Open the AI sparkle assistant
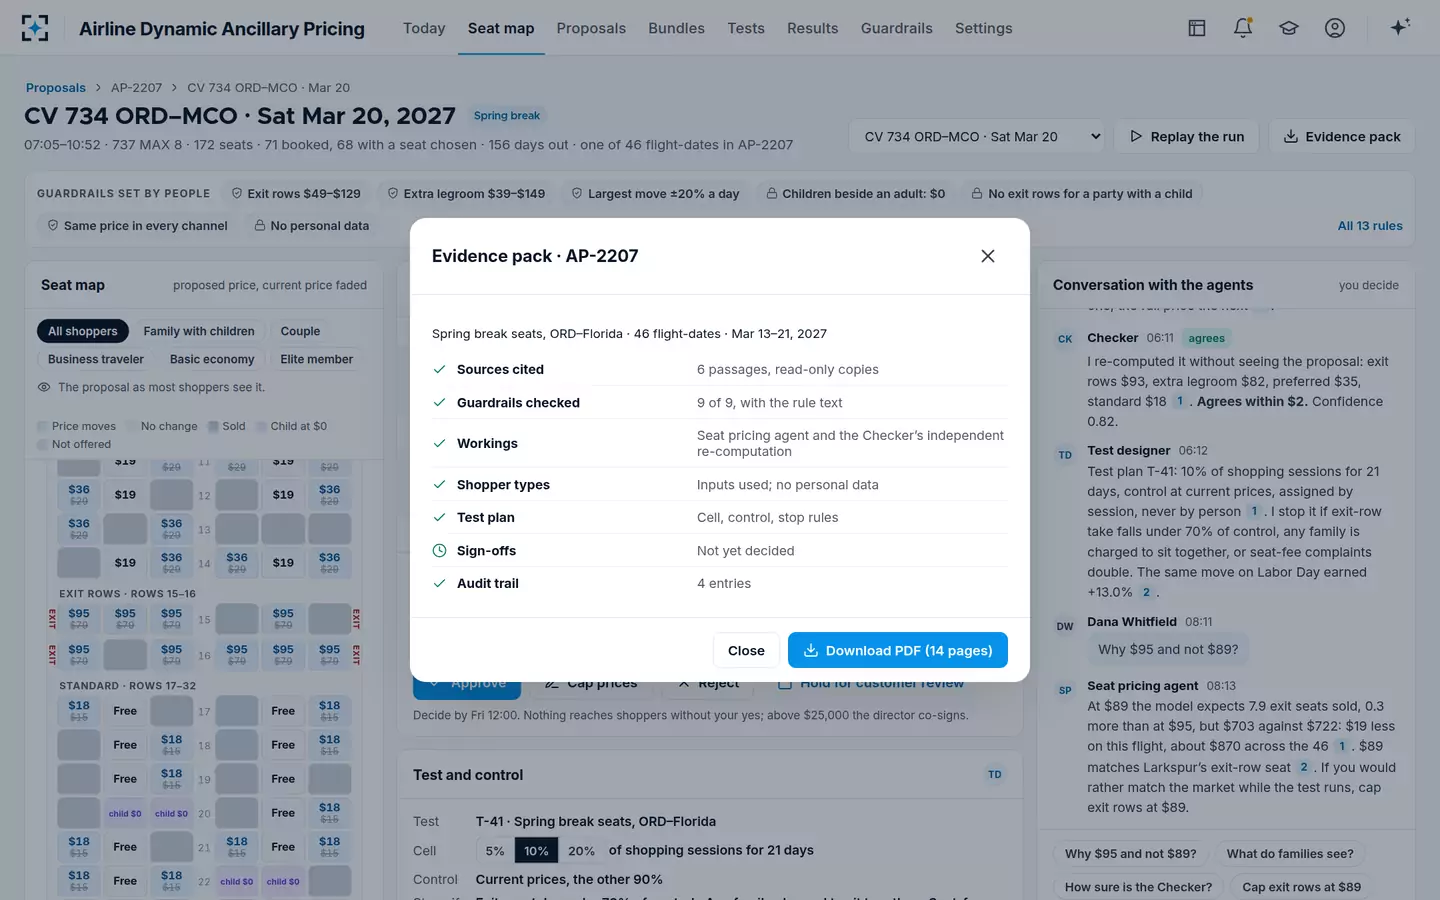Screen dimensions: 1440x900 tap(1400, 27)
